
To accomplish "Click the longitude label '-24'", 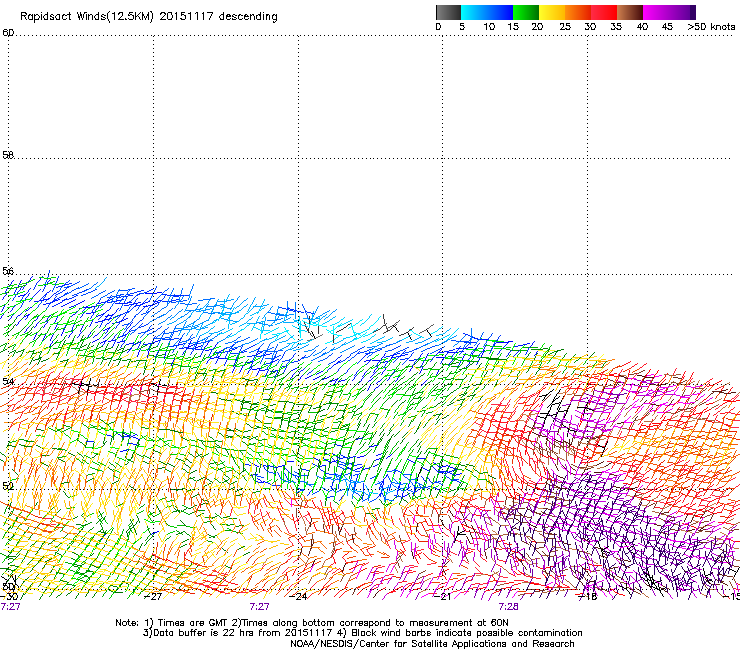I will pos(298,597).
